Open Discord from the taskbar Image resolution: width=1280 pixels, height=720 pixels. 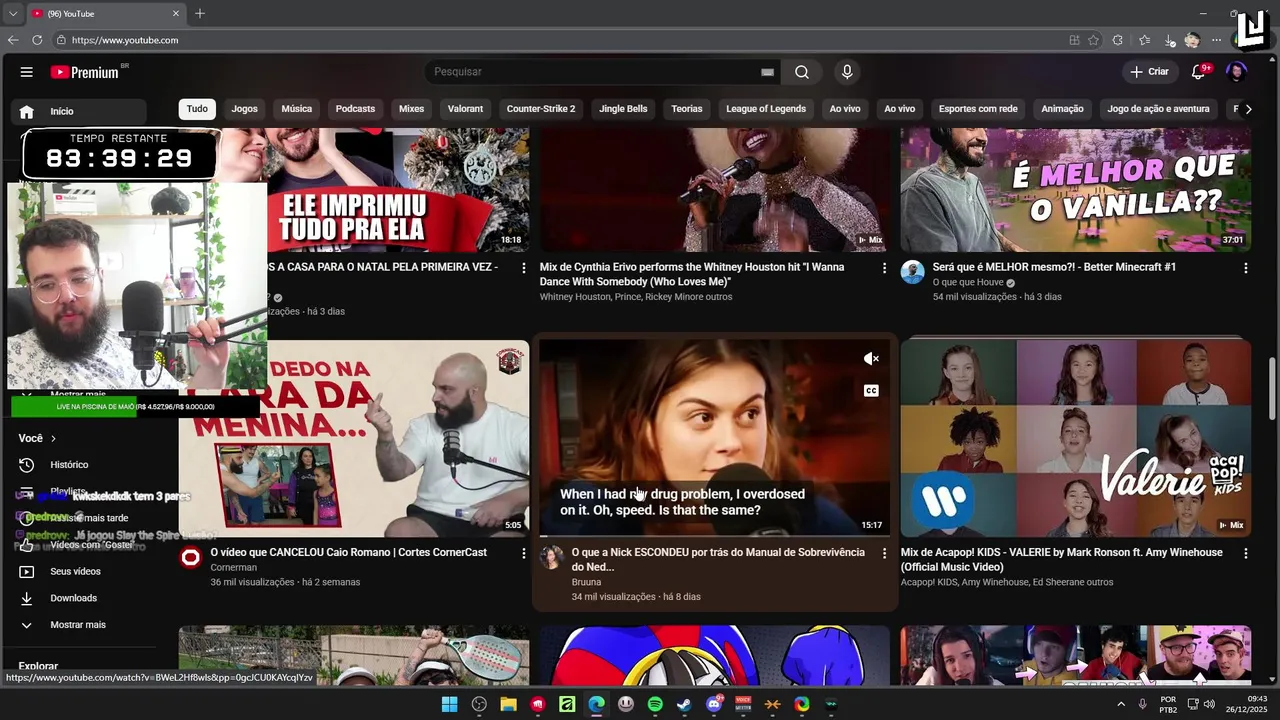pos(714,704)
